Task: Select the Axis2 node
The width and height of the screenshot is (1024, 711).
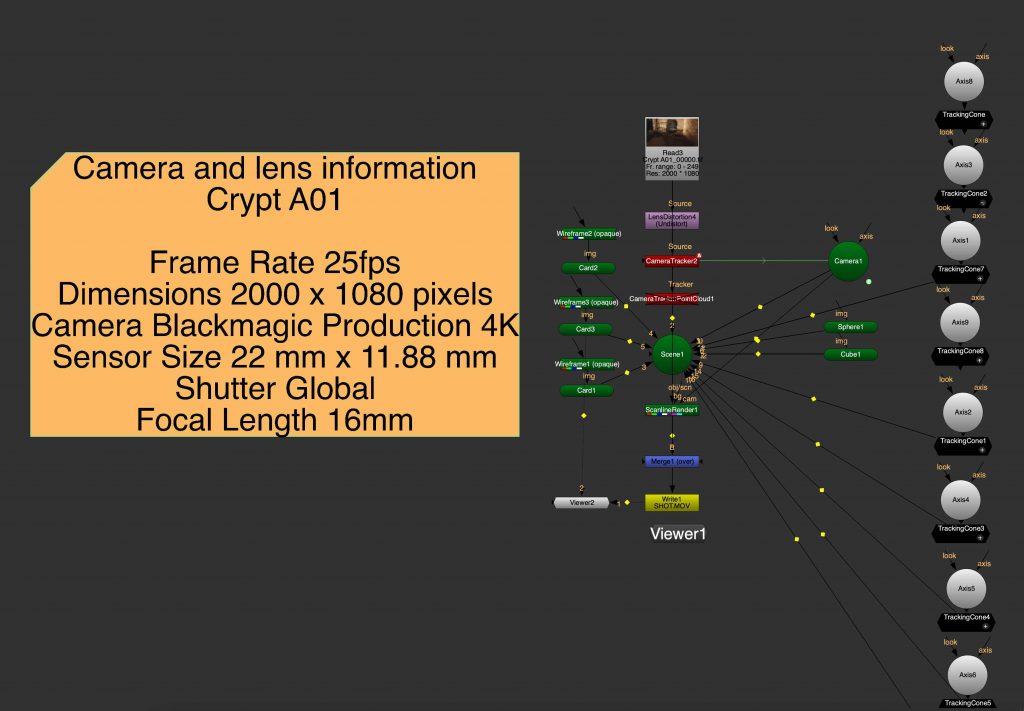Action: [963, 412]
